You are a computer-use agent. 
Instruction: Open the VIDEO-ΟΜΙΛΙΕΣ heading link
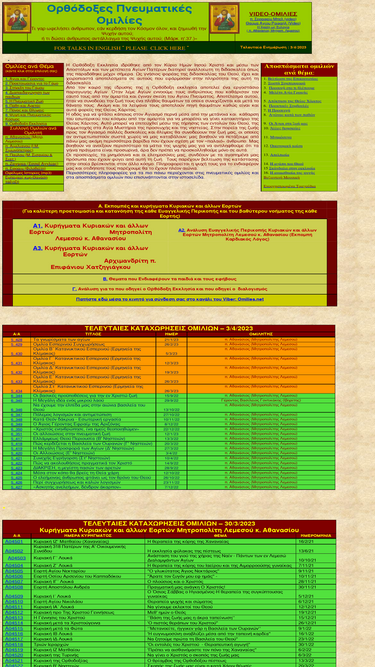(x=273, y=14)
